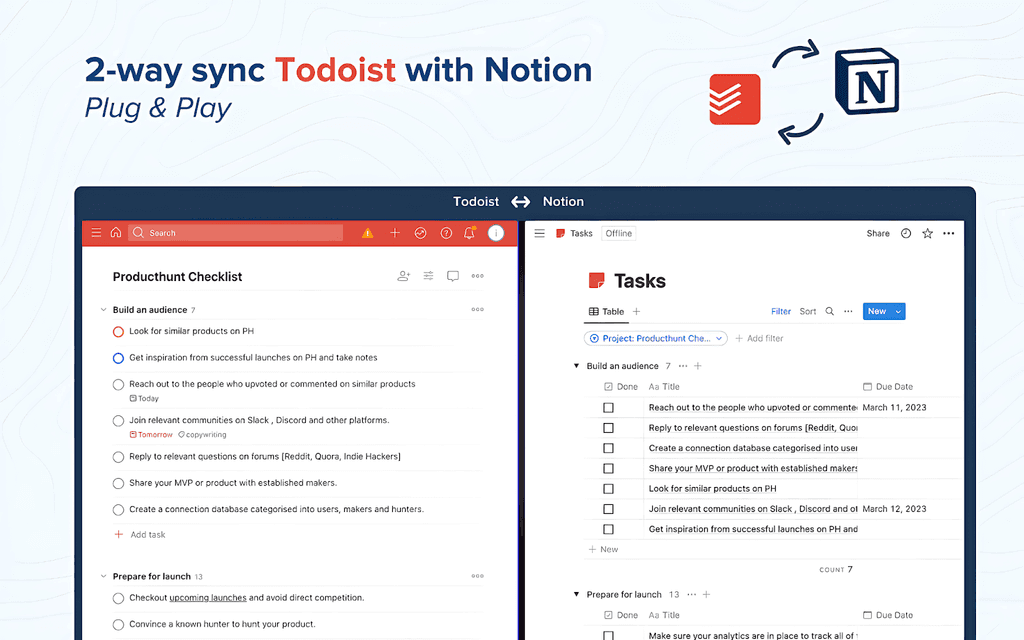Open the Todoist hamburger menu
The height and width of the screenshot is (640, 1024).
96,232
